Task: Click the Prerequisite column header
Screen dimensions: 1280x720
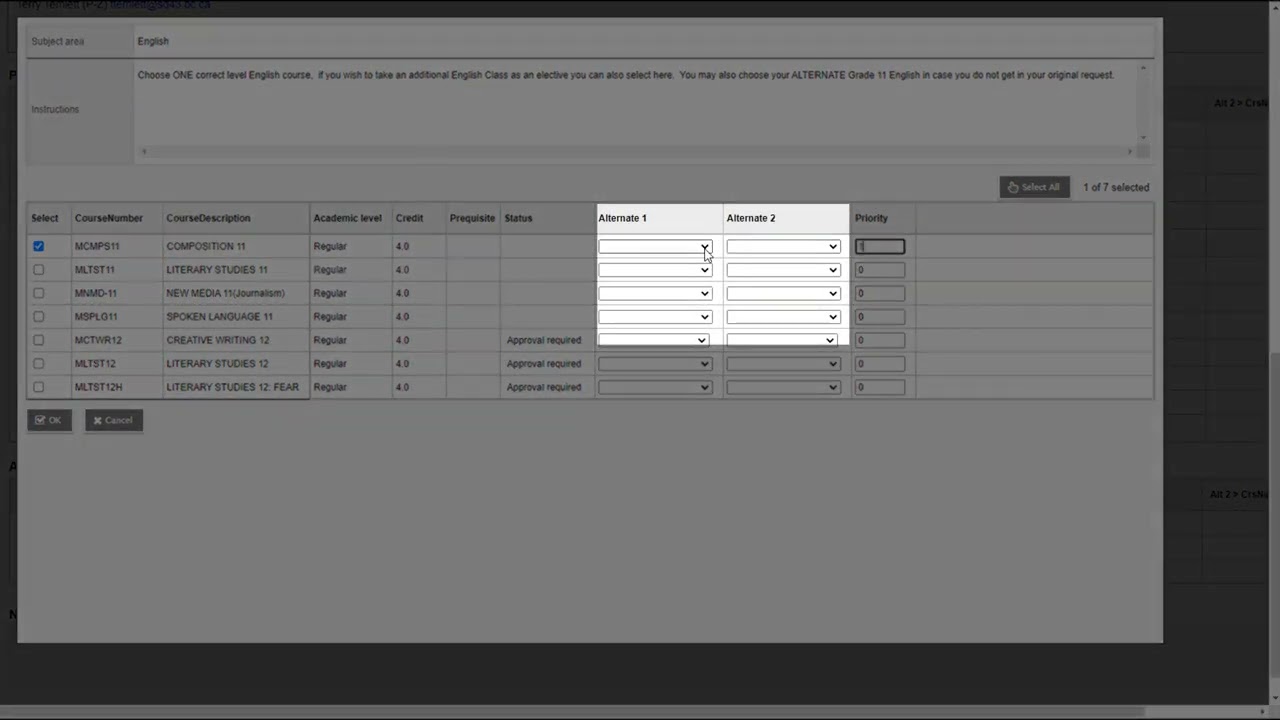Action: point(472,218)
